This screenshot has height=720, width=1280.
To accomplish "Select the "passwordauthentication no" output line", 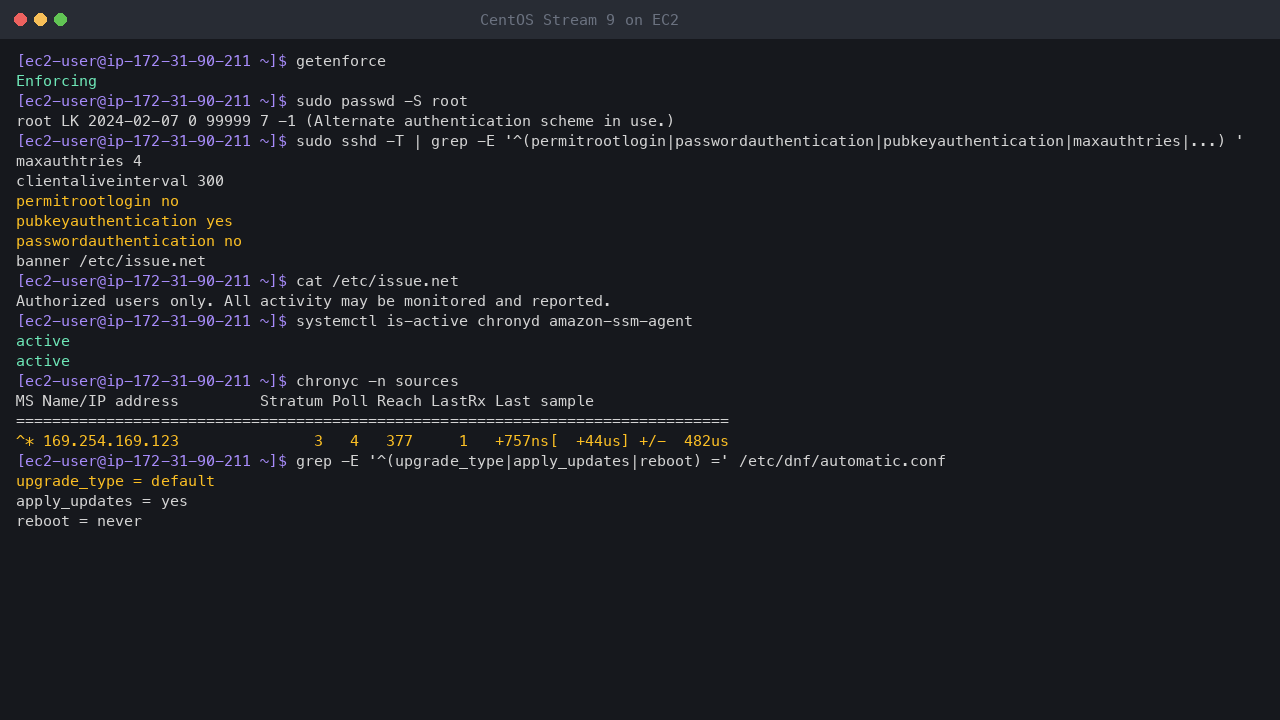I will click(x=129, y=241).
